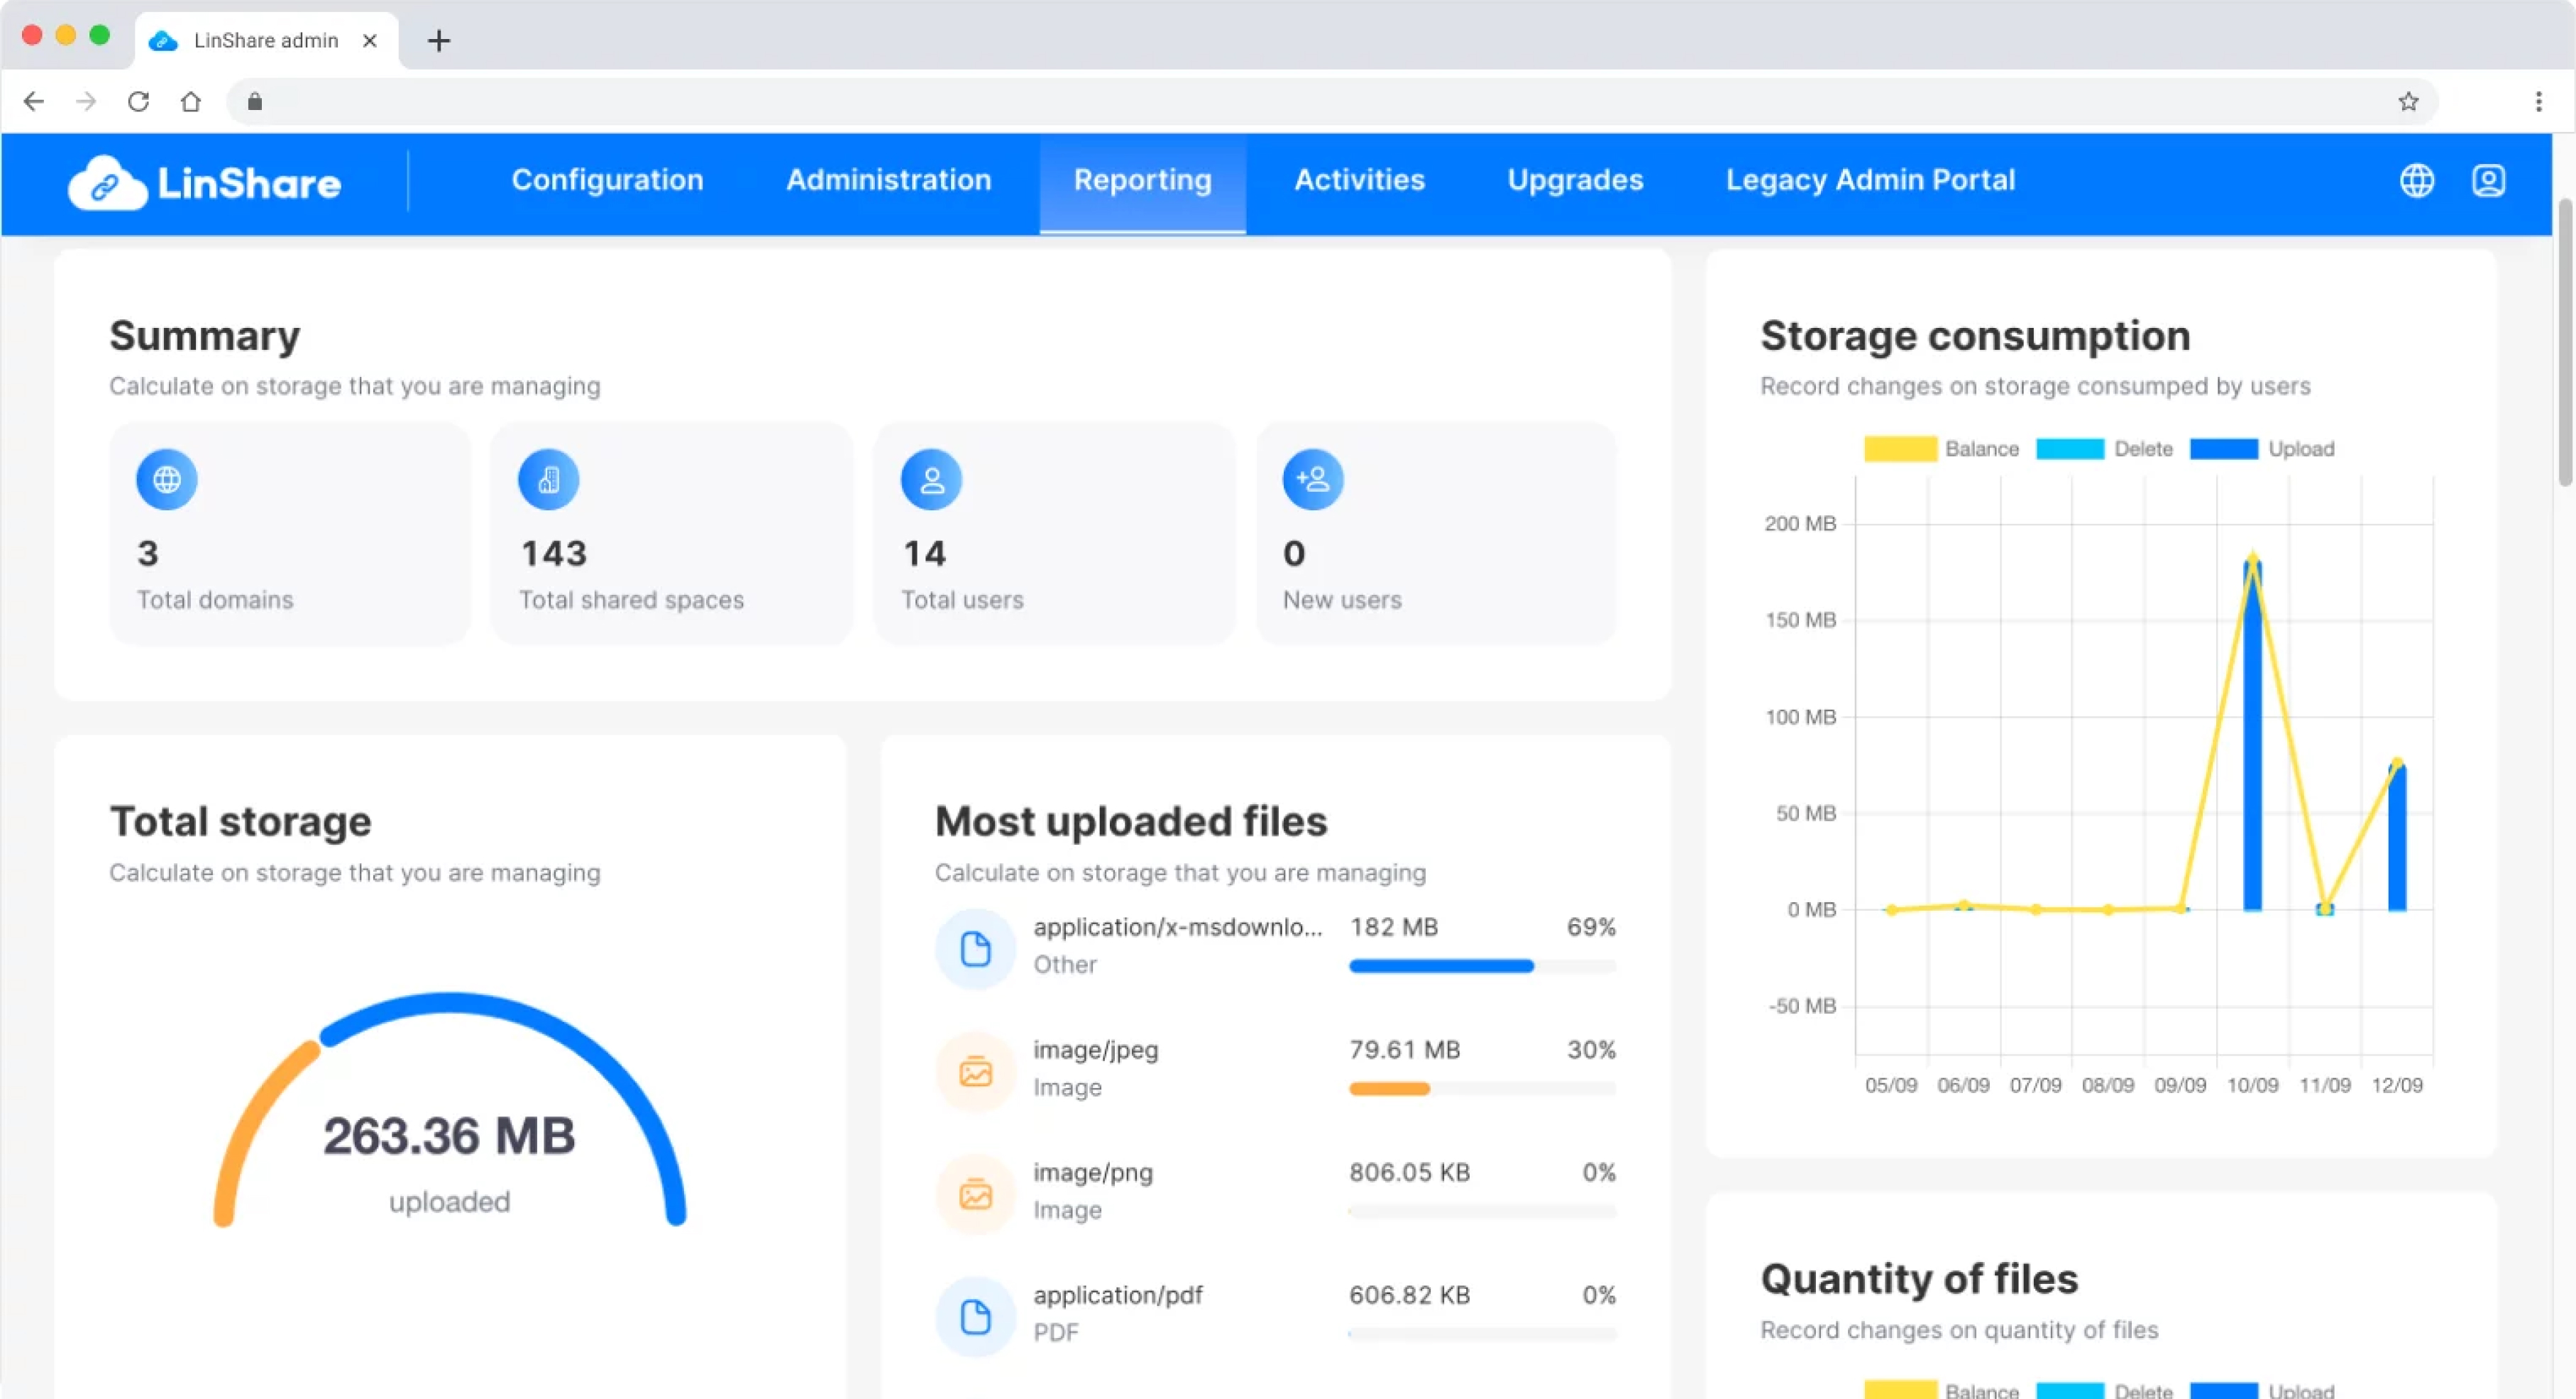Click the language globe icon in header
This screenshot has height=1399, width=2576.
pos(2416,181)
